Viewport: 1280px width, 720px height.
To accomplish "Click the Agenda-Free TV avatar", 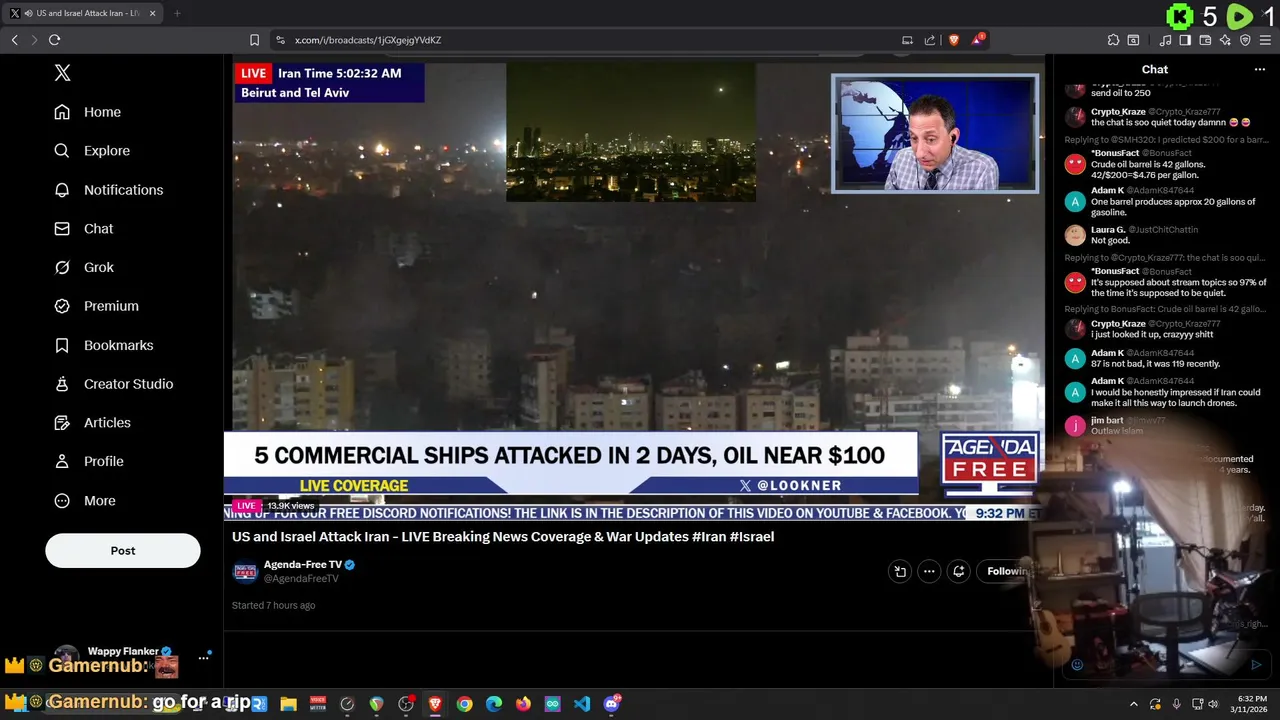I will pyautogui.click(x=245, y=572).
